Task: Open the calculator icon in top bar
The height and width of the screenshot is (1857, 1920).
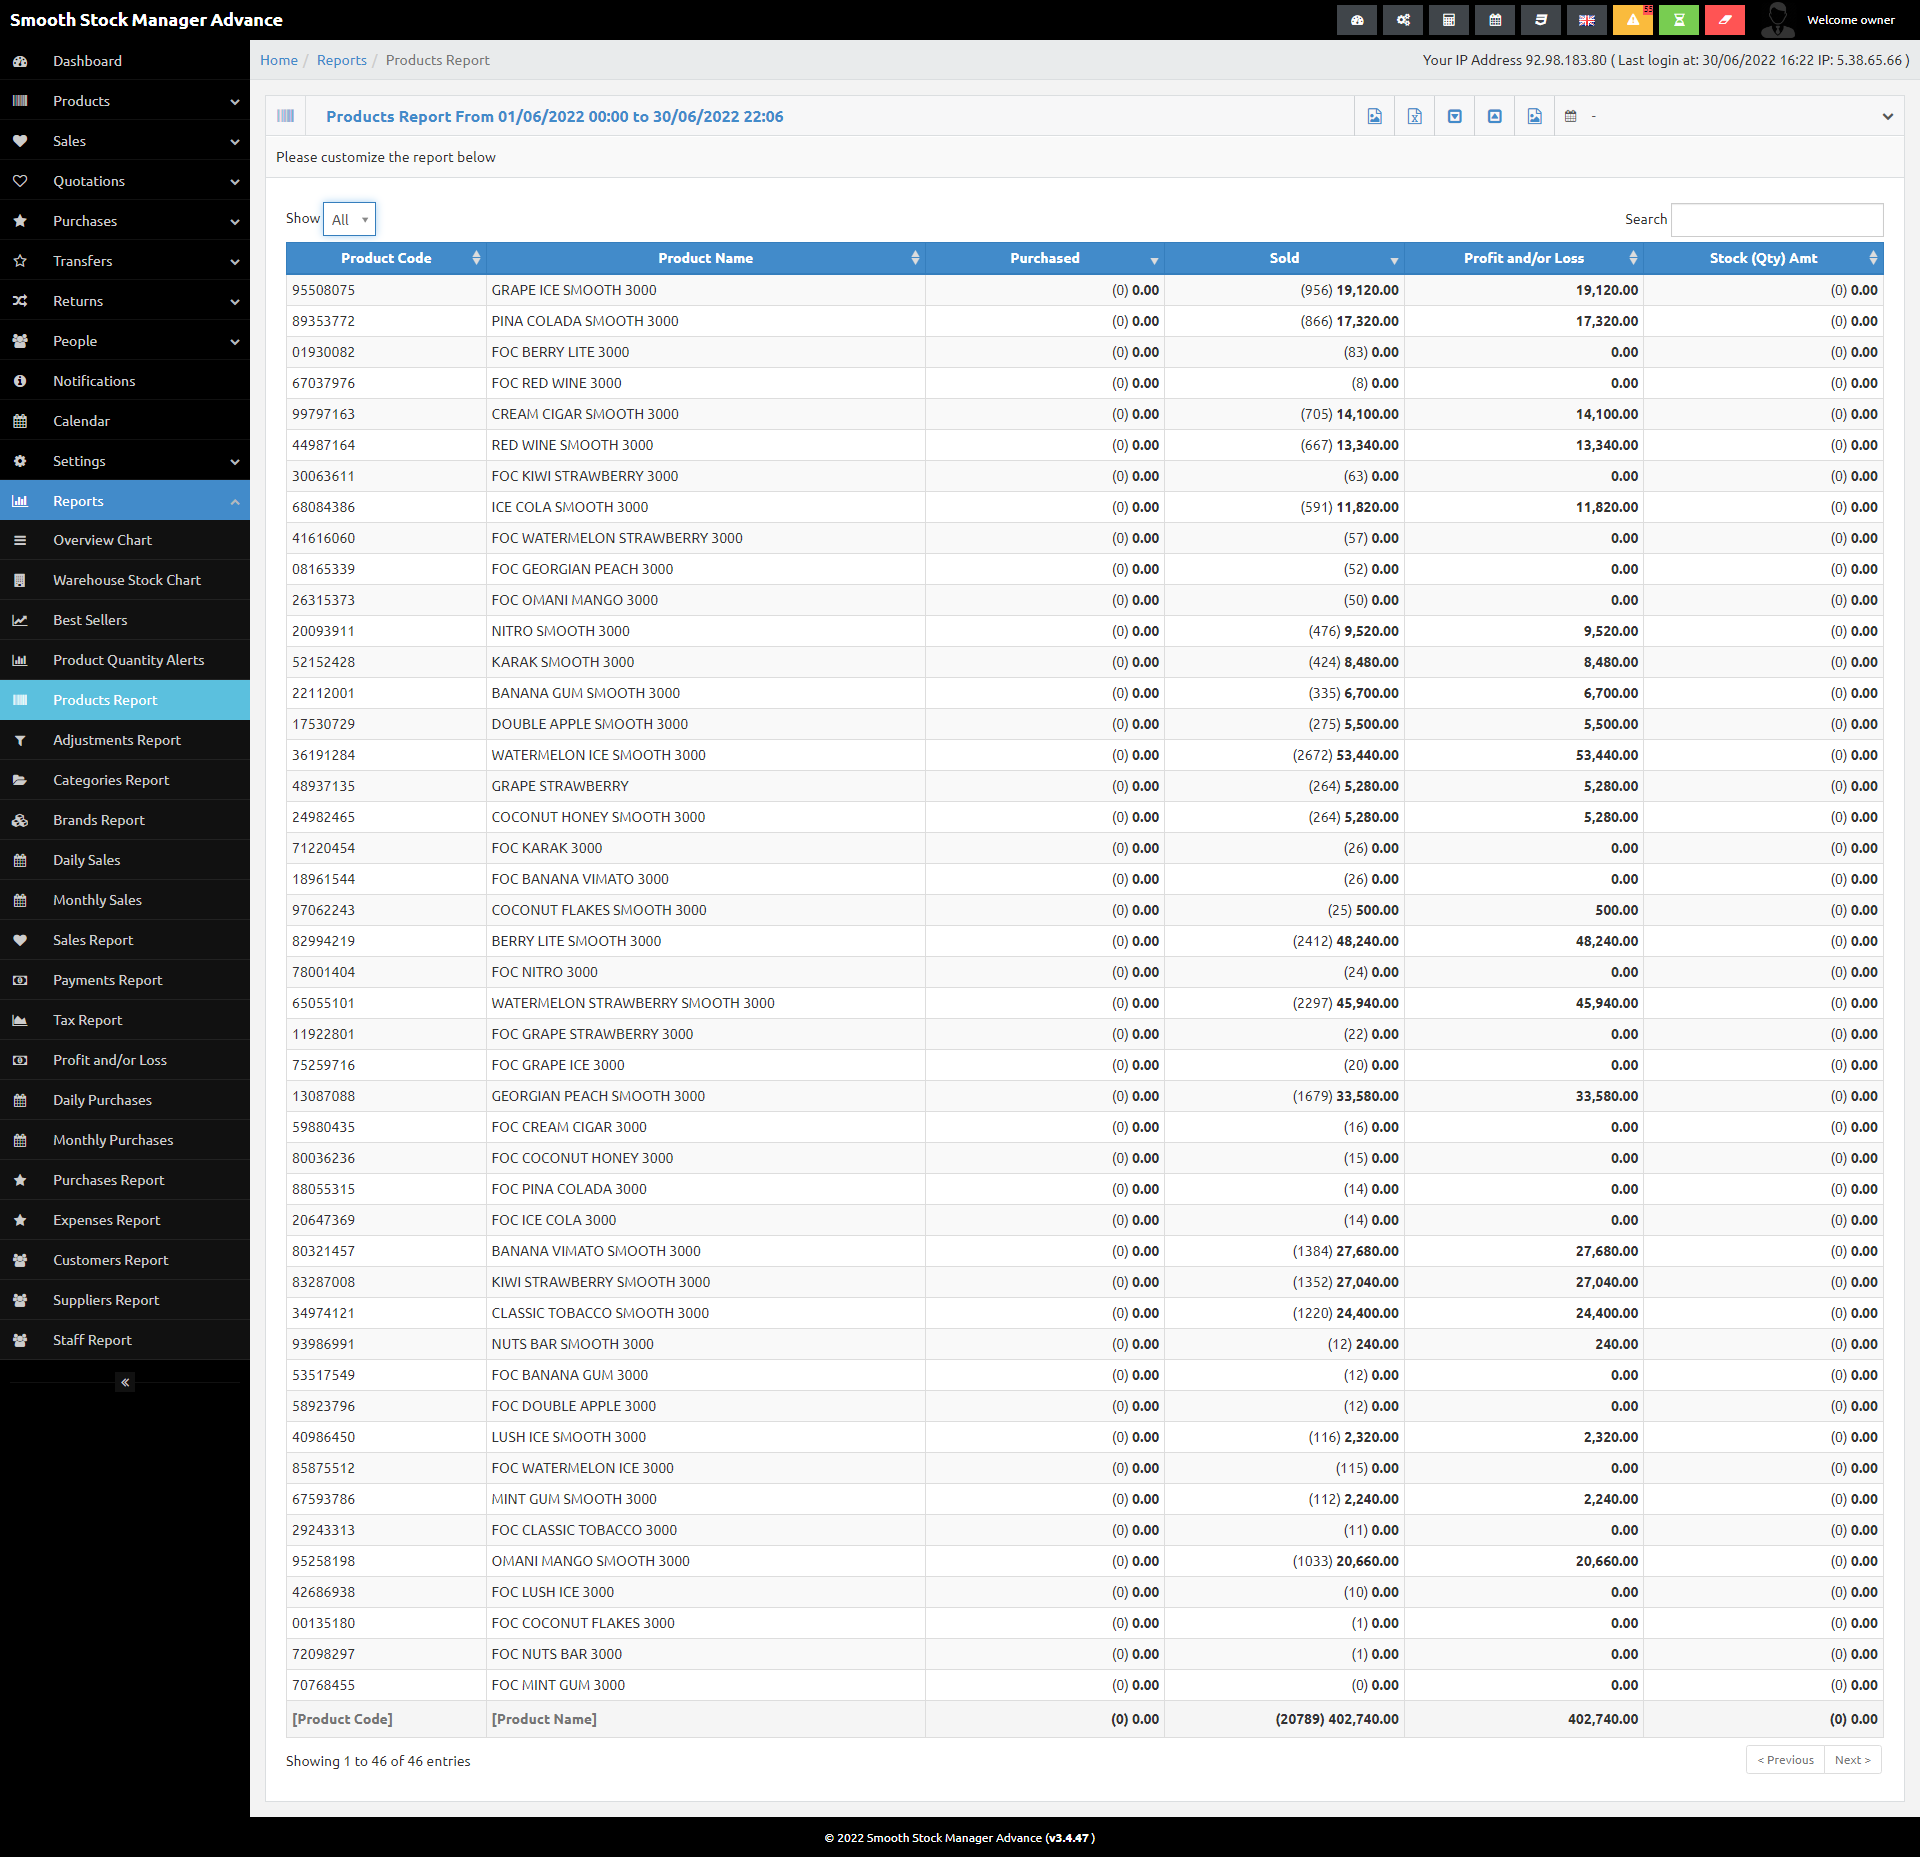Action: tap(1449, 20)
